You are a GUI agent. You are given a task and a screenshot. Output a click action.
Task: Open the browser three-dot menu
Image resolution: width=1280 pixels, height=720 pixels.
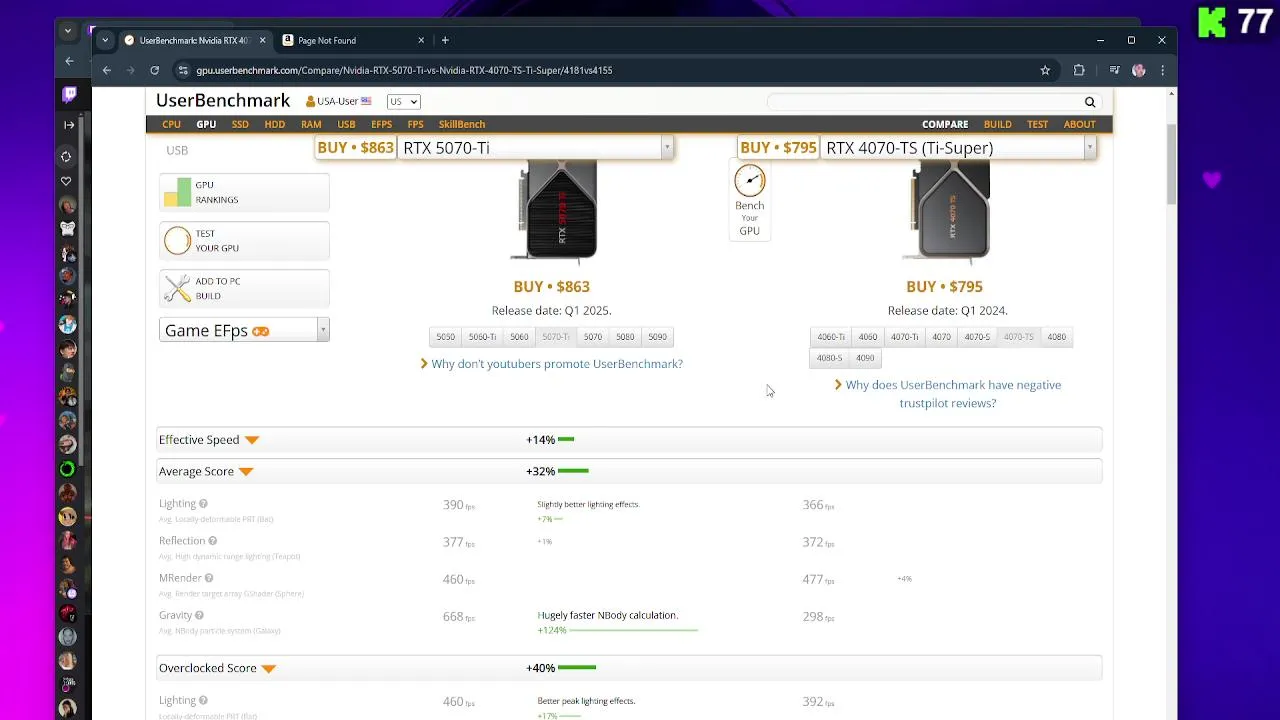click(1162, 70)
